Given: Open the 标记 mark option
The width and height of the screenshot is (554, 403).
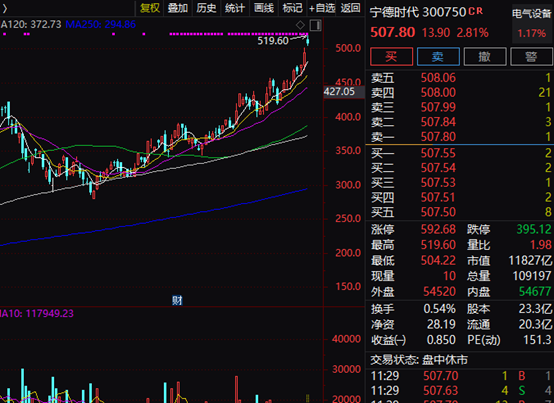Looking at the screenshot, I should 292,8.
